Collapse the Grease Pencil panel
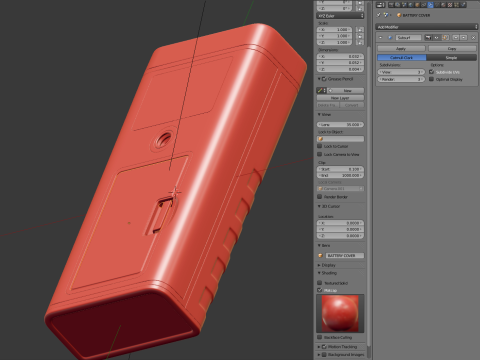Image resolution: width=480 pixels, height=360 pixels. point(335,79)
